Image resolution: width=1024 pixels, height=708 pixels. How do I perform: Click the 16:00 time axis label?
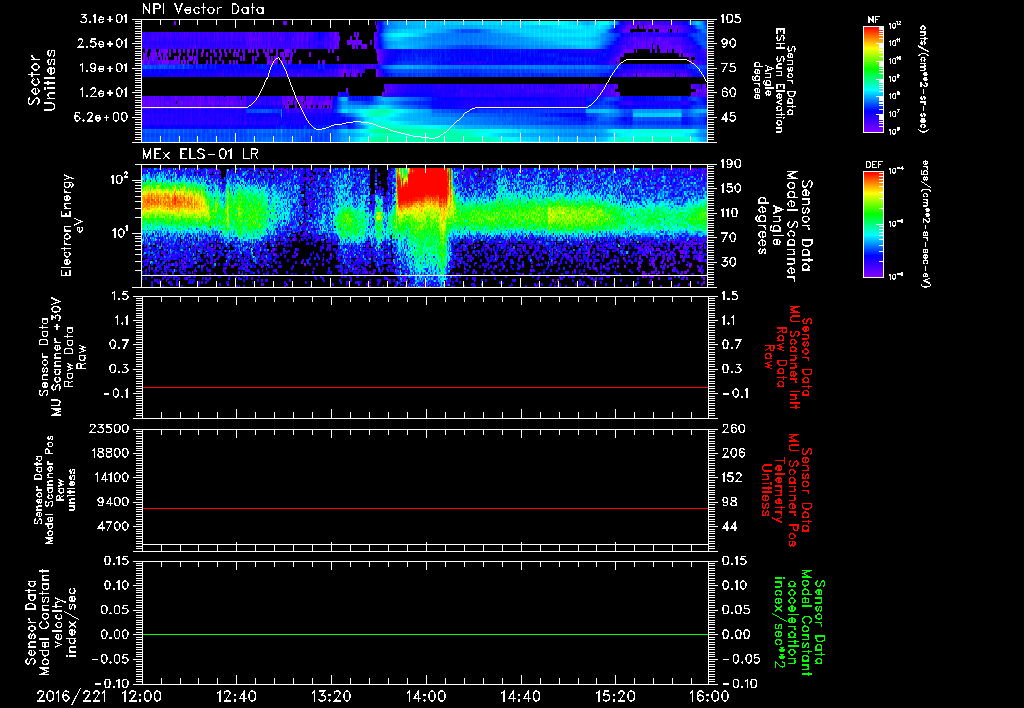(709, 696)
